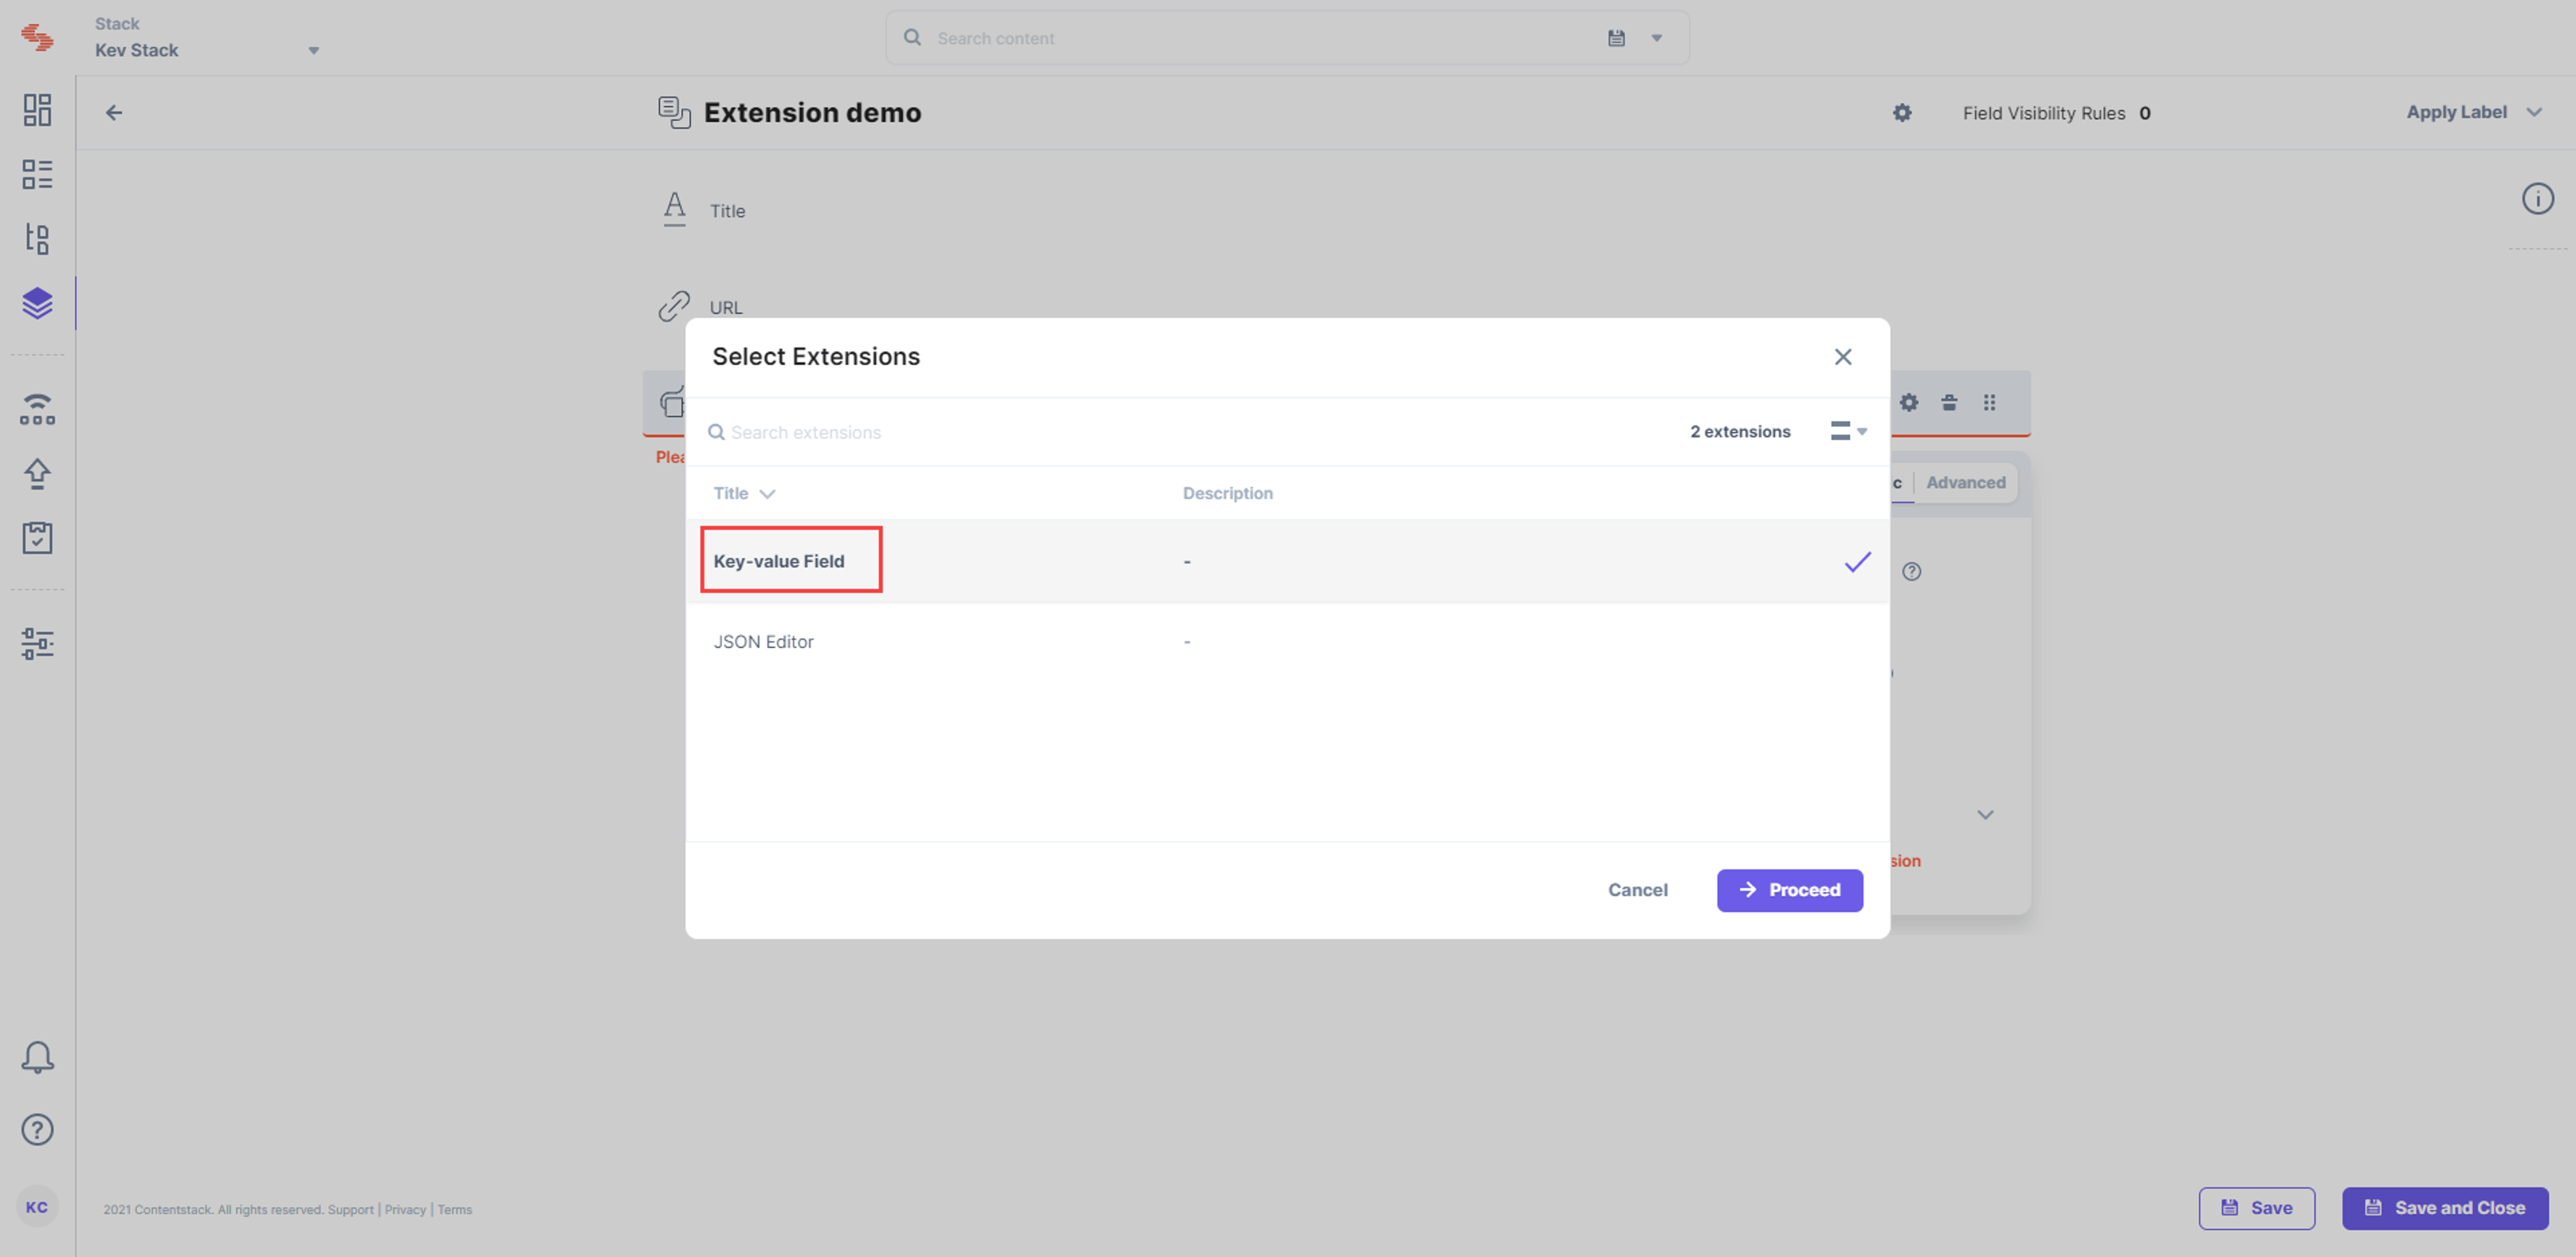Select the JSON Editor extension row
Screen dimensions: 2576x1257
(1287, 642)
